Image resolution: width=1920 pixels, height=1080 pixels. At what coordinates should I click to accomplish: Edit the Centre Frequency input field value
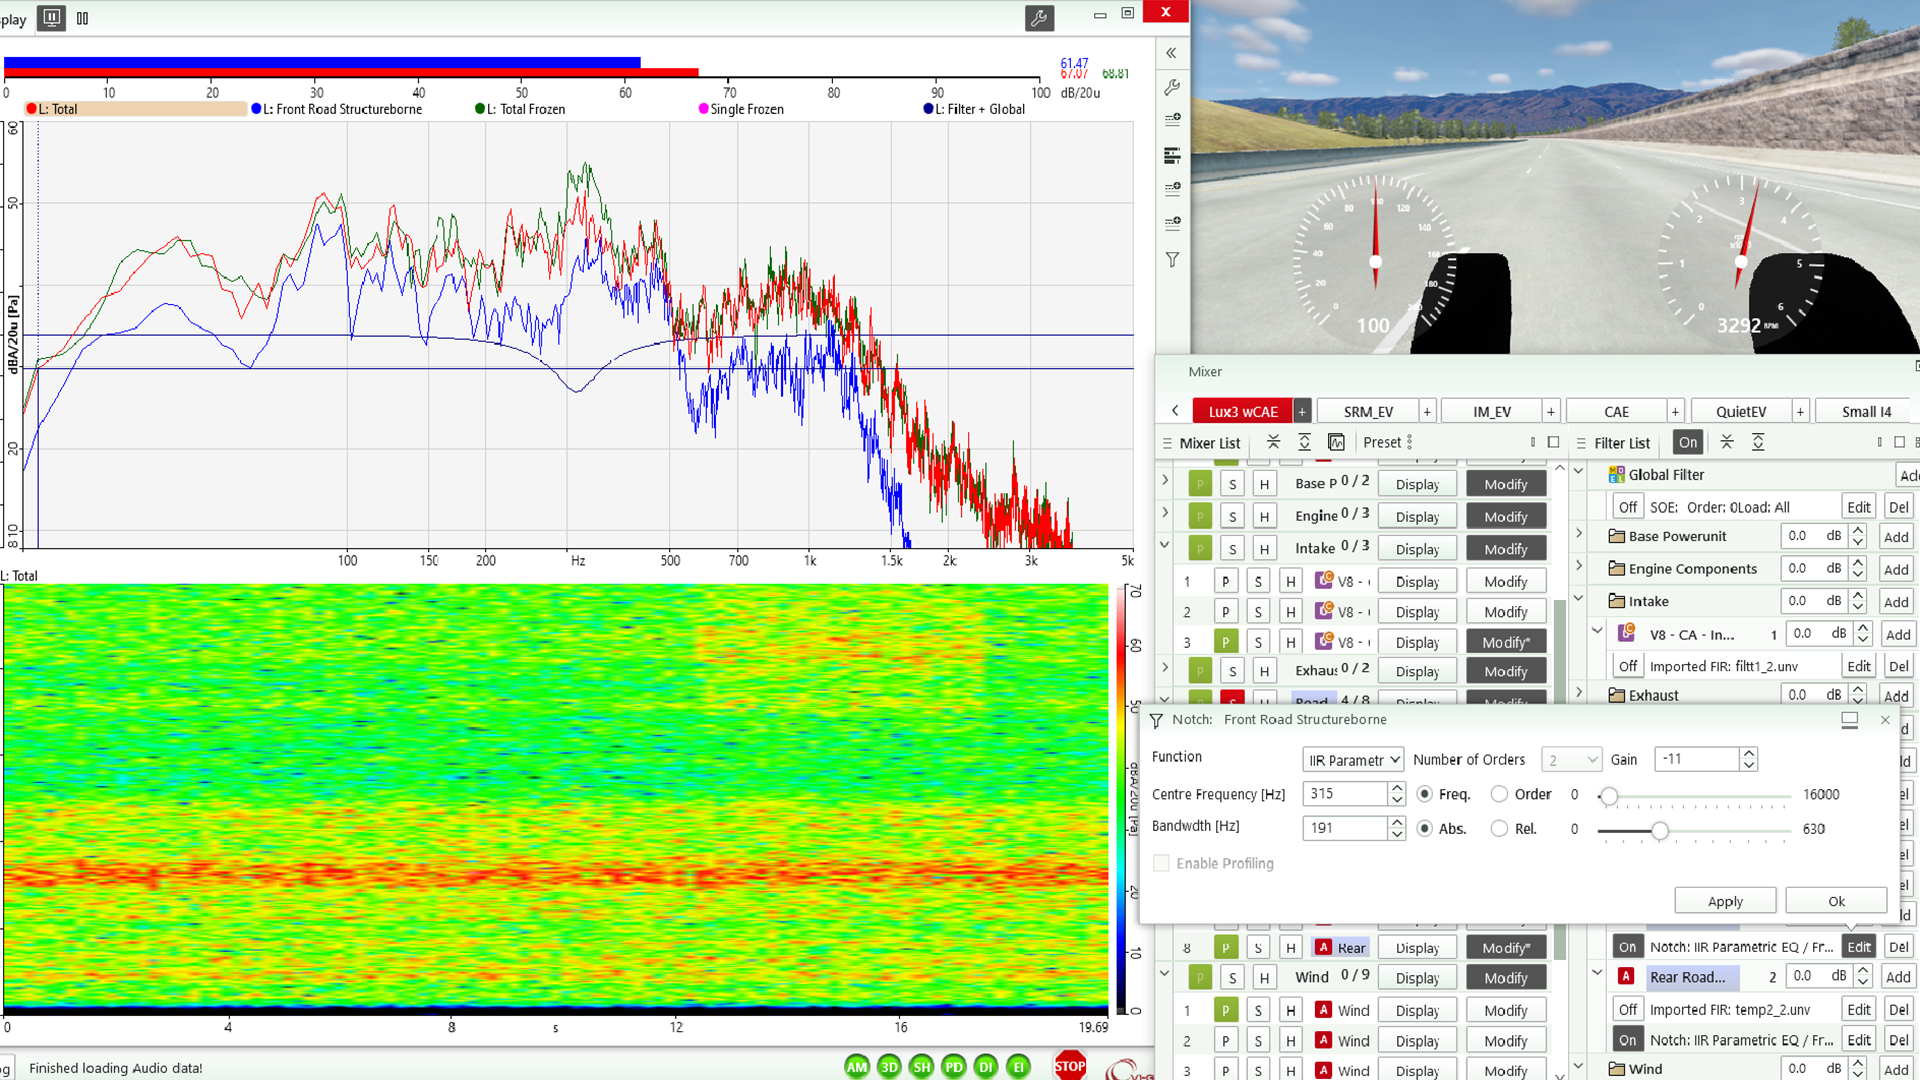(1344, 793)
